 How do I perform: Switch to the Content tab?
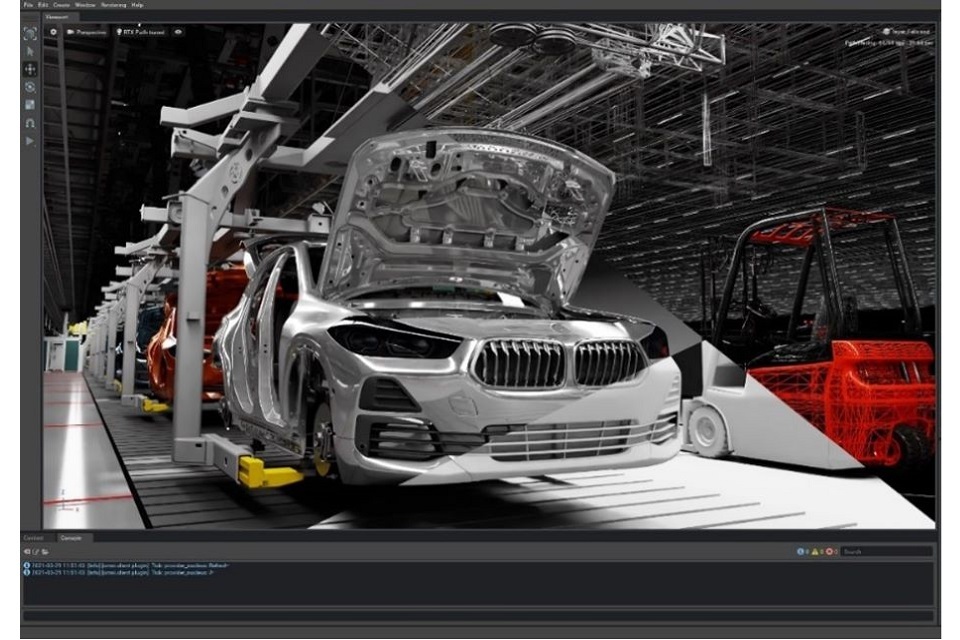[33, 538]
